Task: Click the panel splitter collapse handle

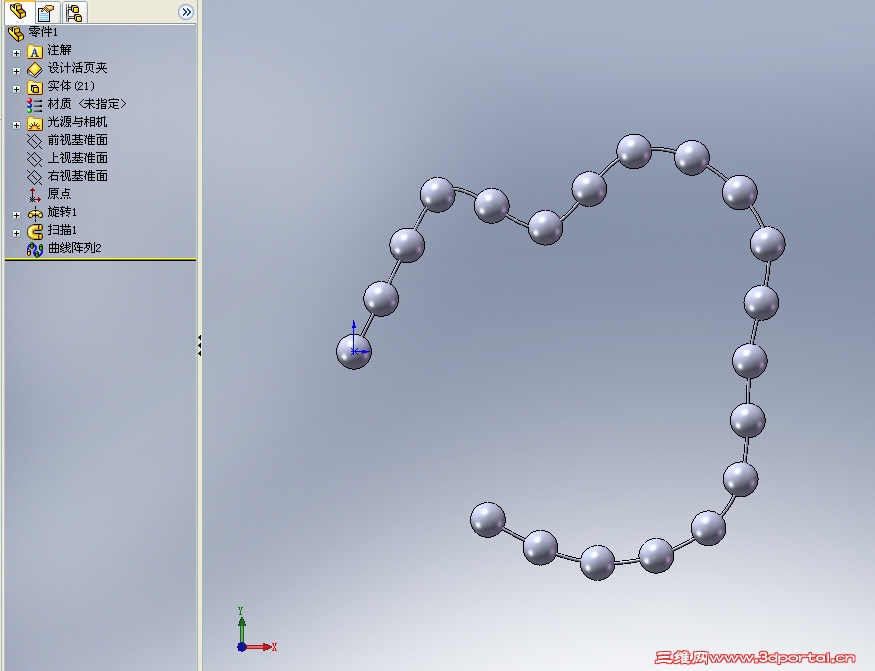Action: click(199, 346)
